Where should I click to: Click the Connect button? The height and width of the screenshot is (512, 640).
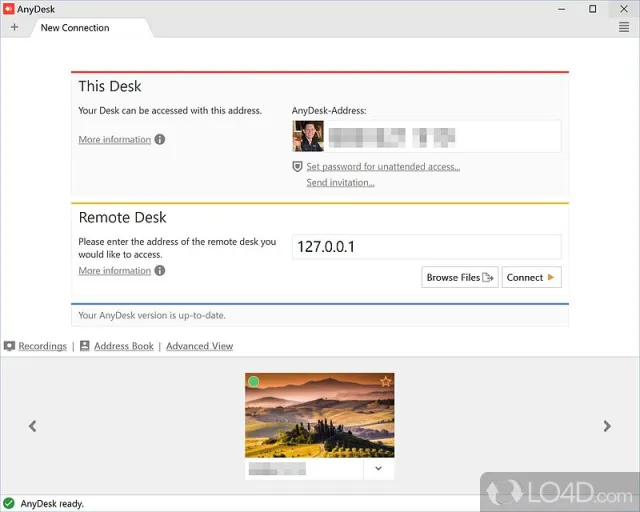tap(531, 277)
